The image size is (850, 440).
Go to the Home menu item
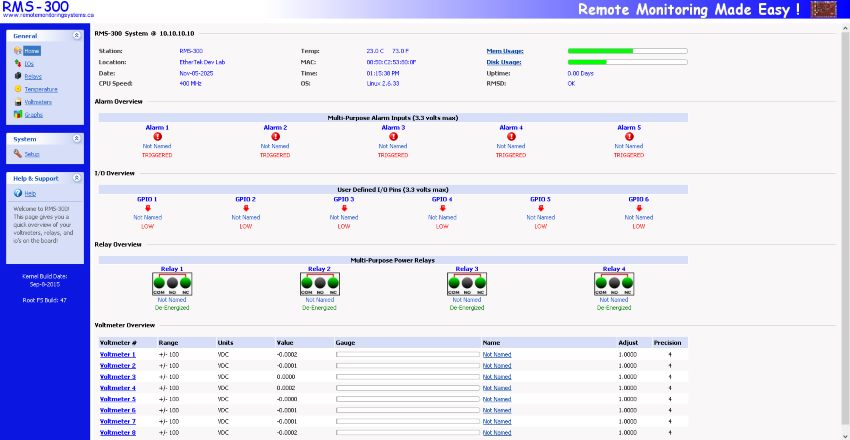[x=32, y=50]
